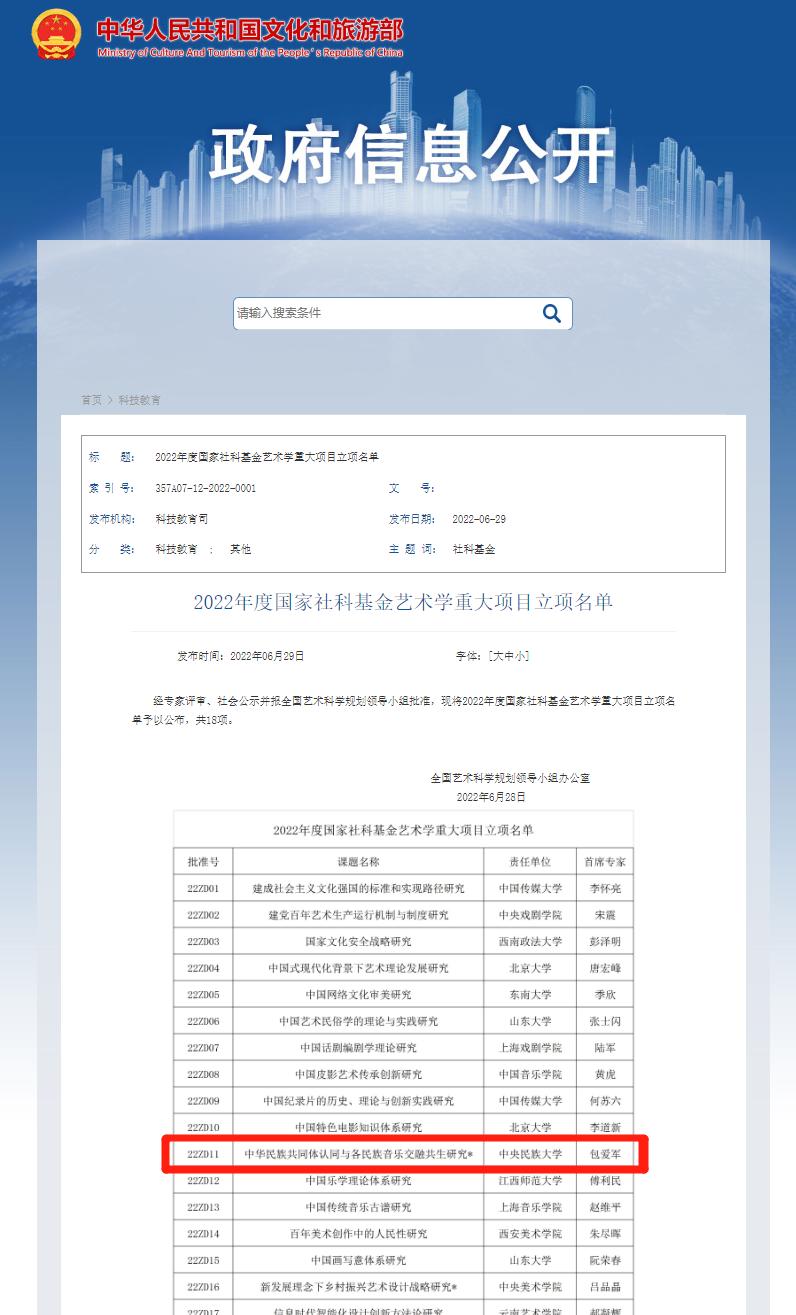The width and height of the screenshot is (796, 1315).
Task: Click index number 357A07-12-2022-0001
Action: (205, 488)
